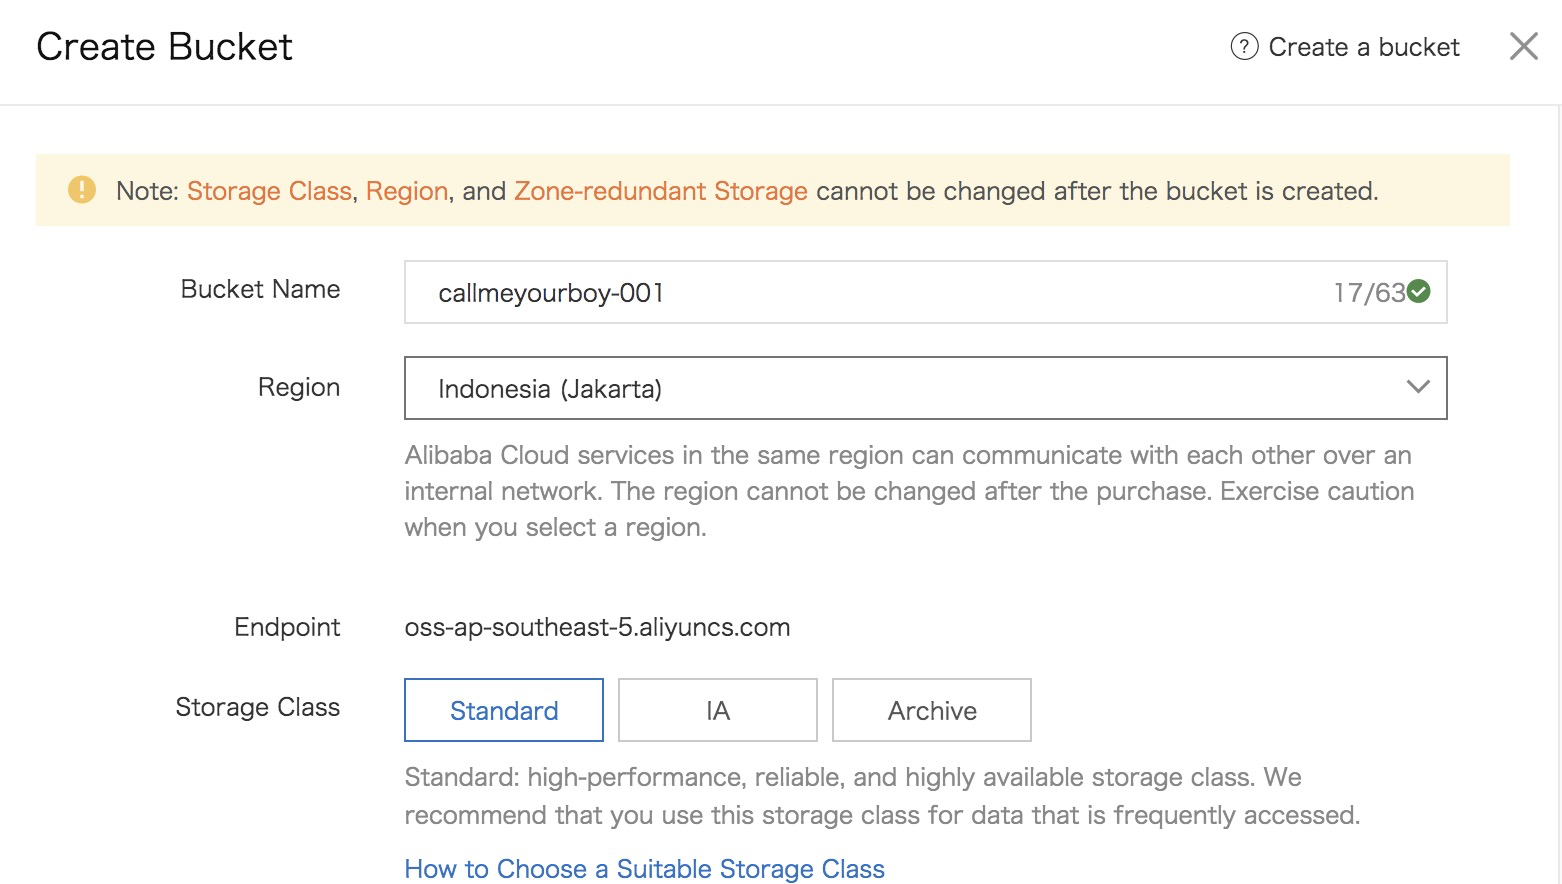This screenshot has height=884, width=1562.
Task: Click orange "Region" text in the note
Action: [x=406, y=191]
